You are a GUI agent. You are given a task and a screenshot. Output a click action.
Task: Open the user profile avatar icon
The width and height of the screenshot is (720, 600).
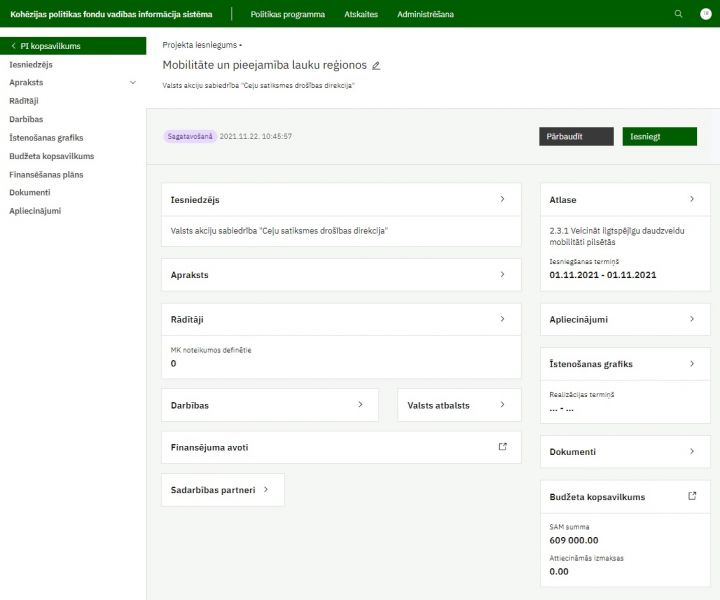(x=705, y=14)
